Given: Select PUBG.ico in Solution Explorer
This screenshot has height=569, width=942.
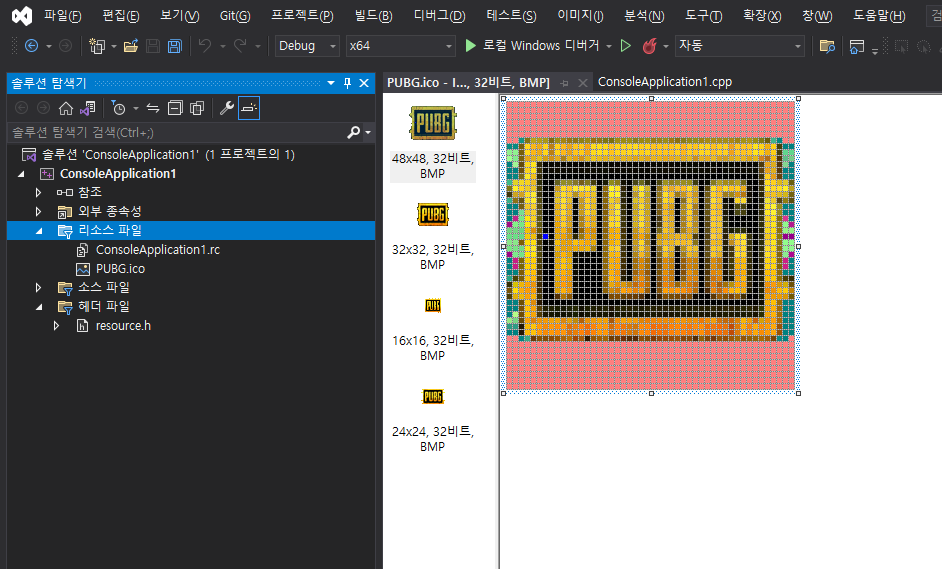Looking at the screenshot, I should point(120,269).
